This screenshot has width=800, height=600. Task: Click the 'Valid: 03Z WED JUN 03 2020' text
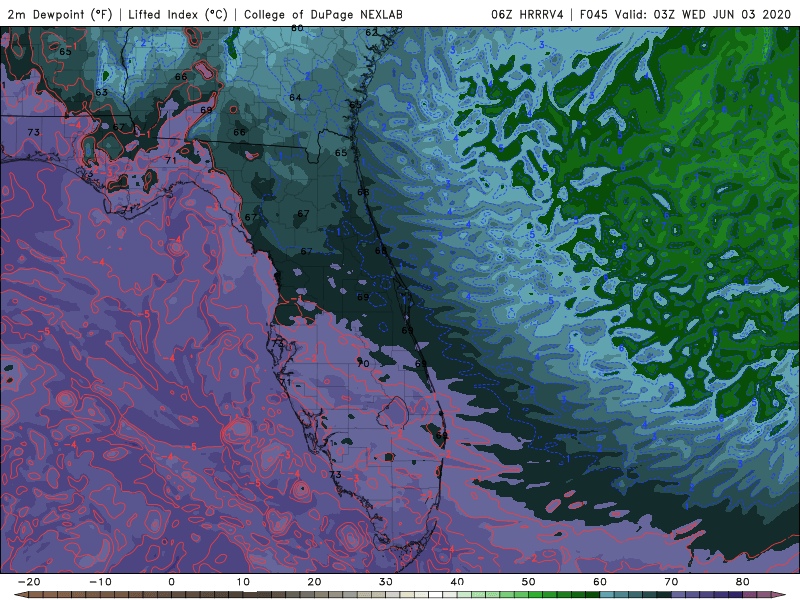click(703, 14)
